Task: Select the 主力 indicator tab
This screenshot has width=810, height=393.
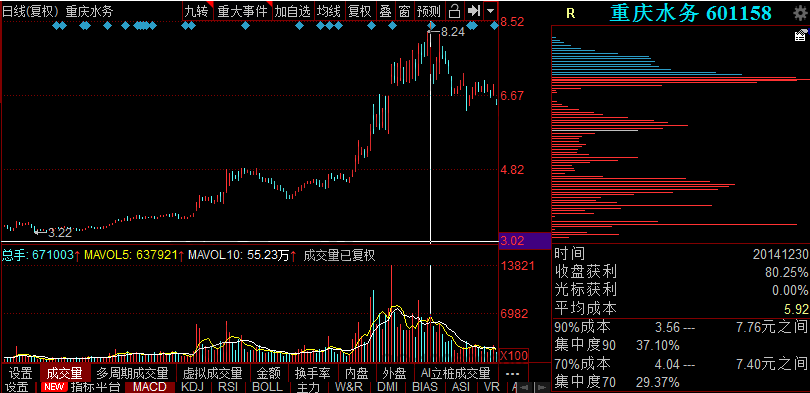Action: [308, 387]
